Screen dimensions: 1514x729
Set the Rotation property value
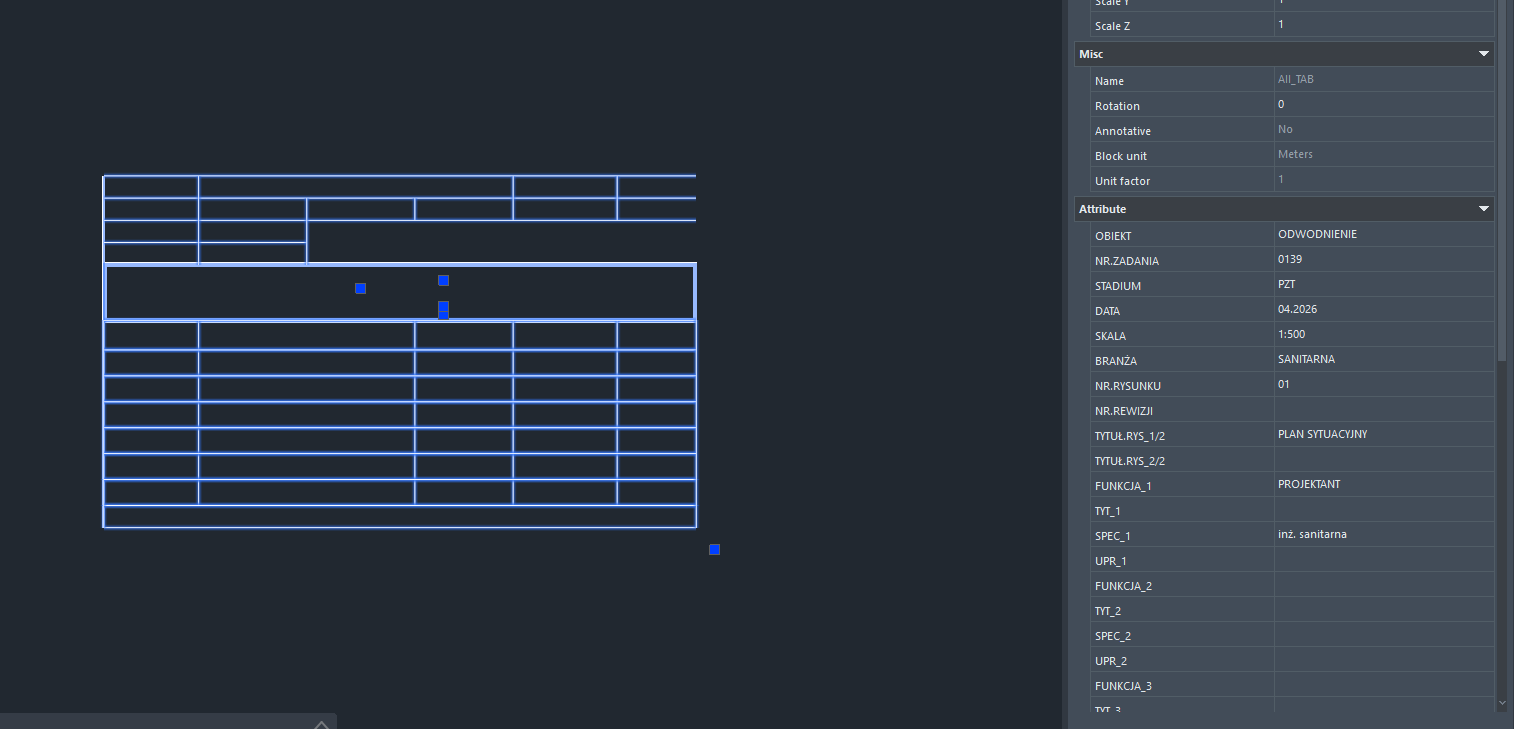1384,105
